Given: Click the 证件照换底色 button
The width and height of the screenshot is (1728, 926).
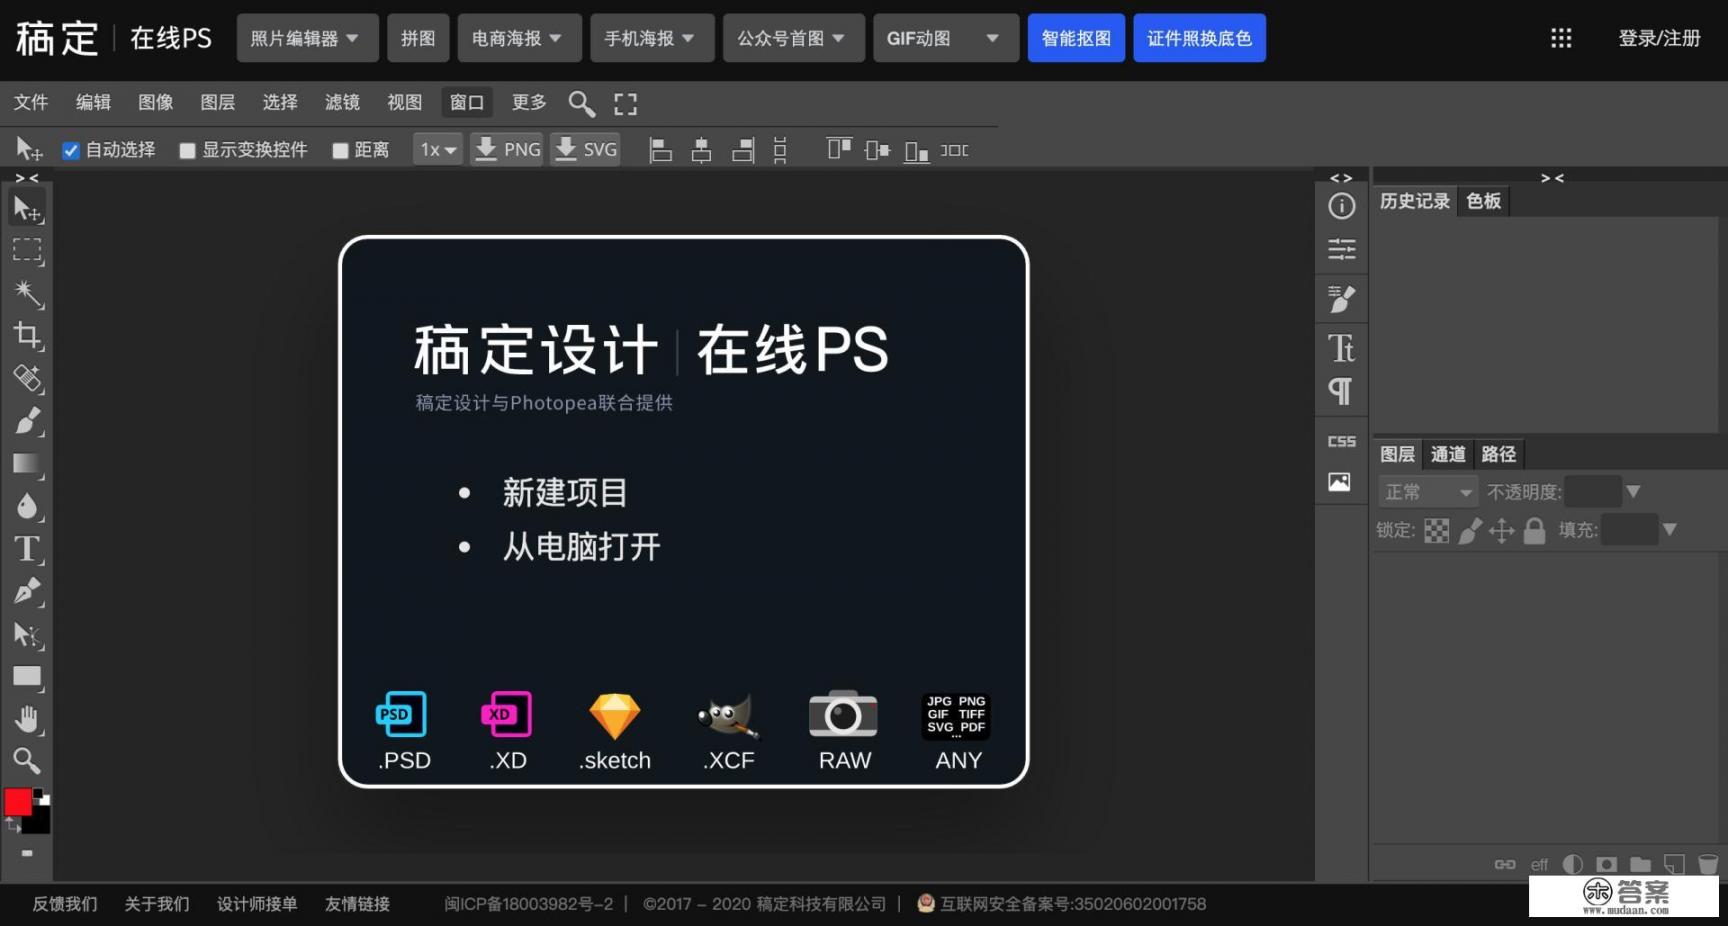Looking at the screenshot, I should coord(1199,38).
